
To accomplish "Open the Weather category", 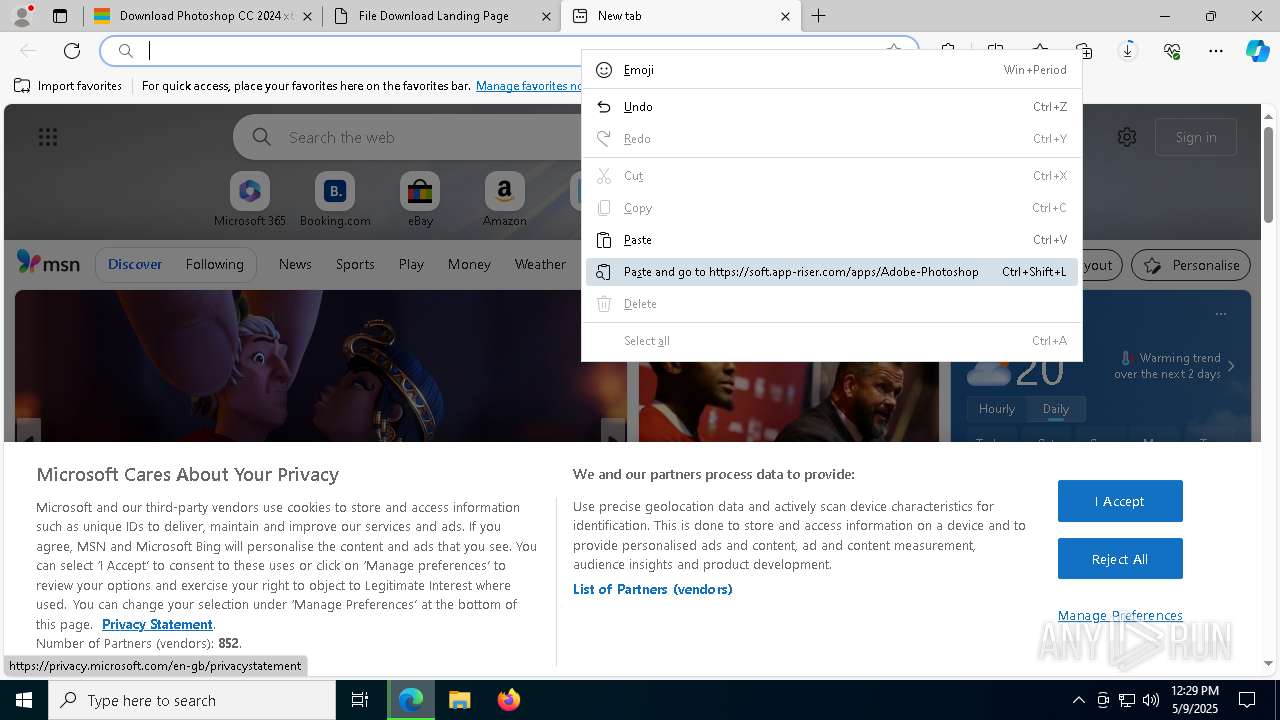I will tap(540, 264).
